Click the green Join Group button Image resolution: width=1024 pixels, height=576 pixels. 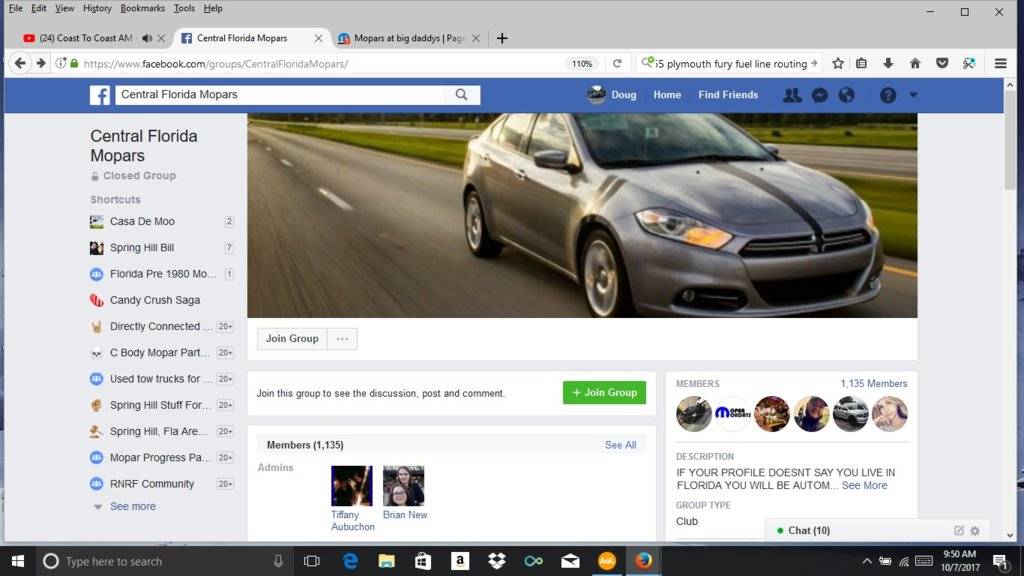604,393
